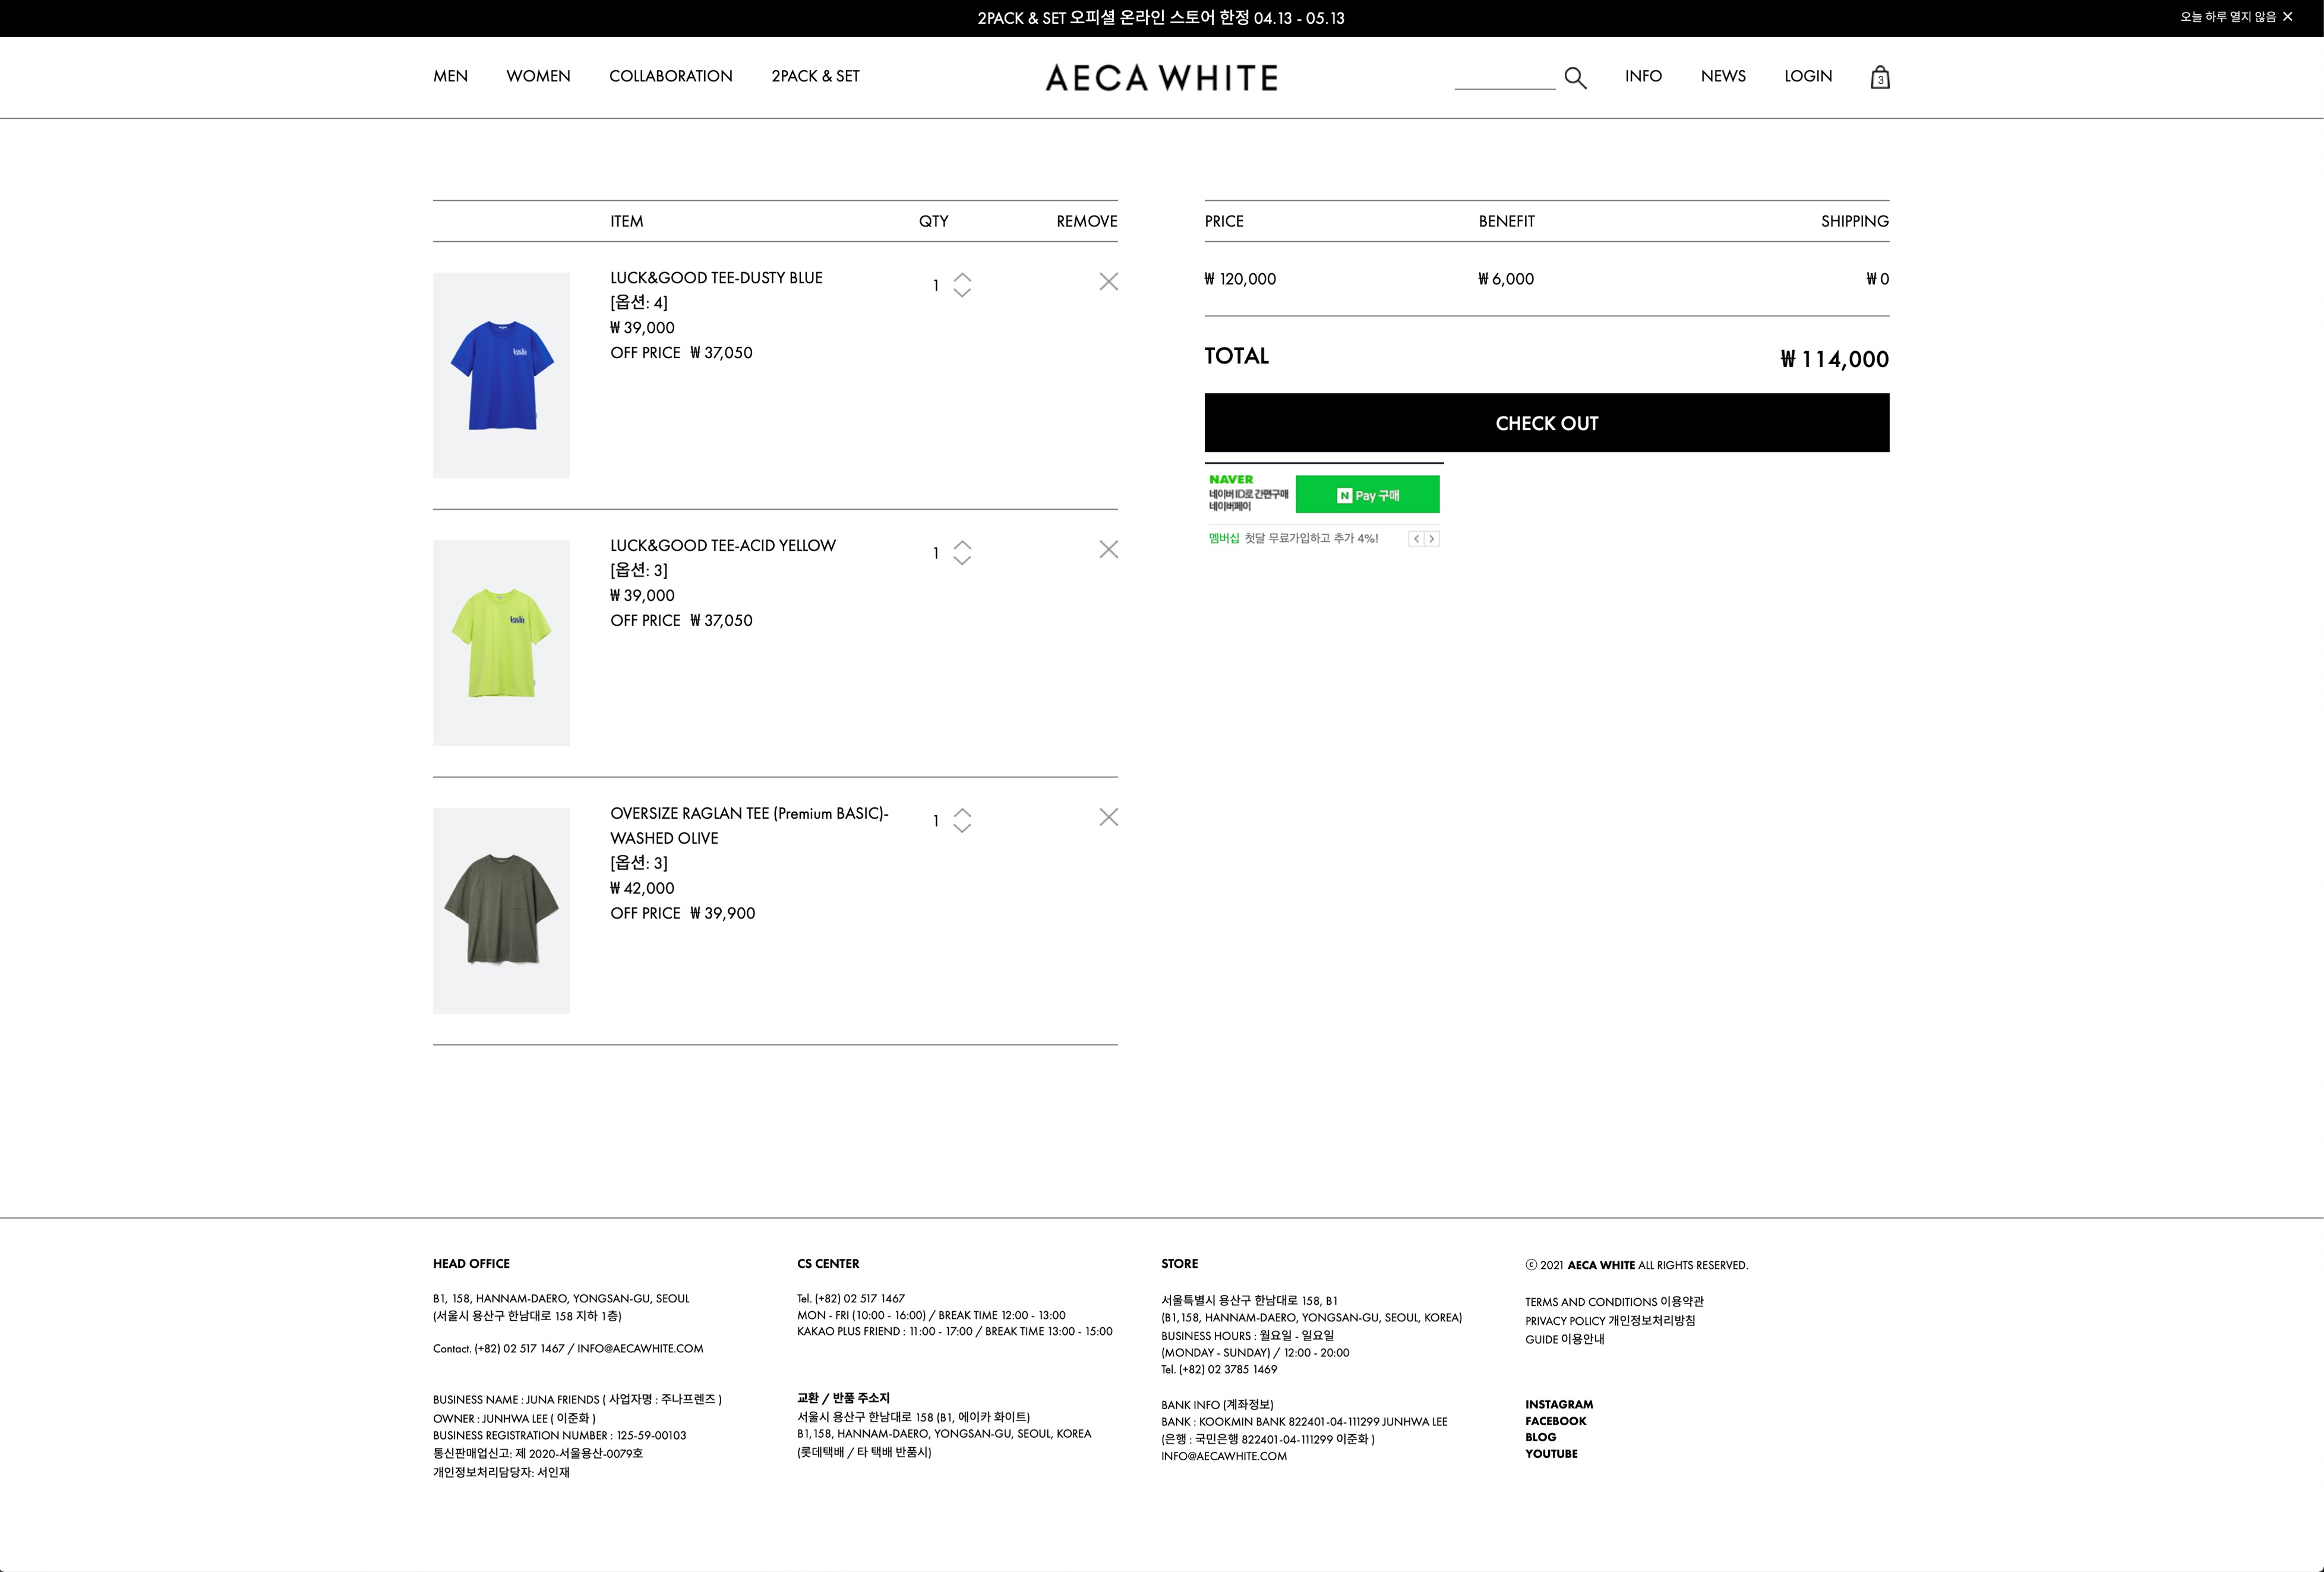Close the top promotional banner
2324x1572 pixels.
tap(2288, 17)
